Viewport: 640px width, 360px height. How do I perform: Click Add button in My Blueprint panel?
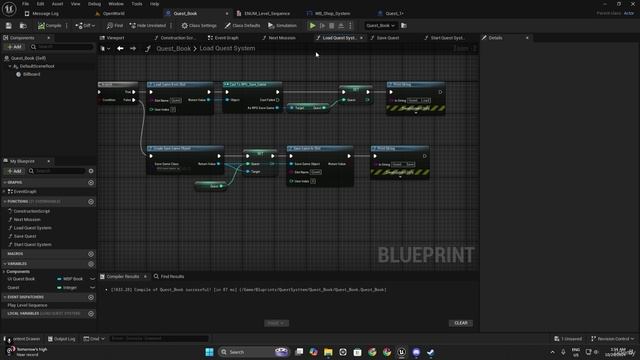click(x=14, y=171)
